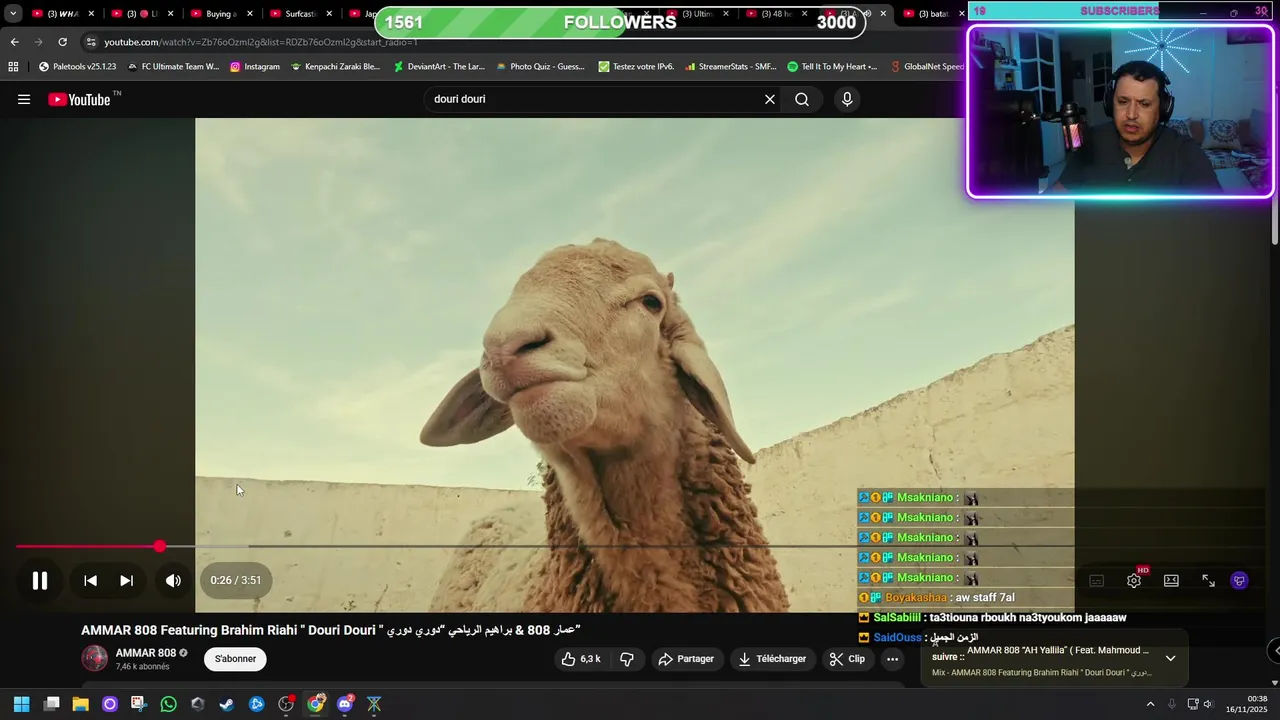
Task: Open the AMMAR 808 channel avatar
Action: click(94, 658)
